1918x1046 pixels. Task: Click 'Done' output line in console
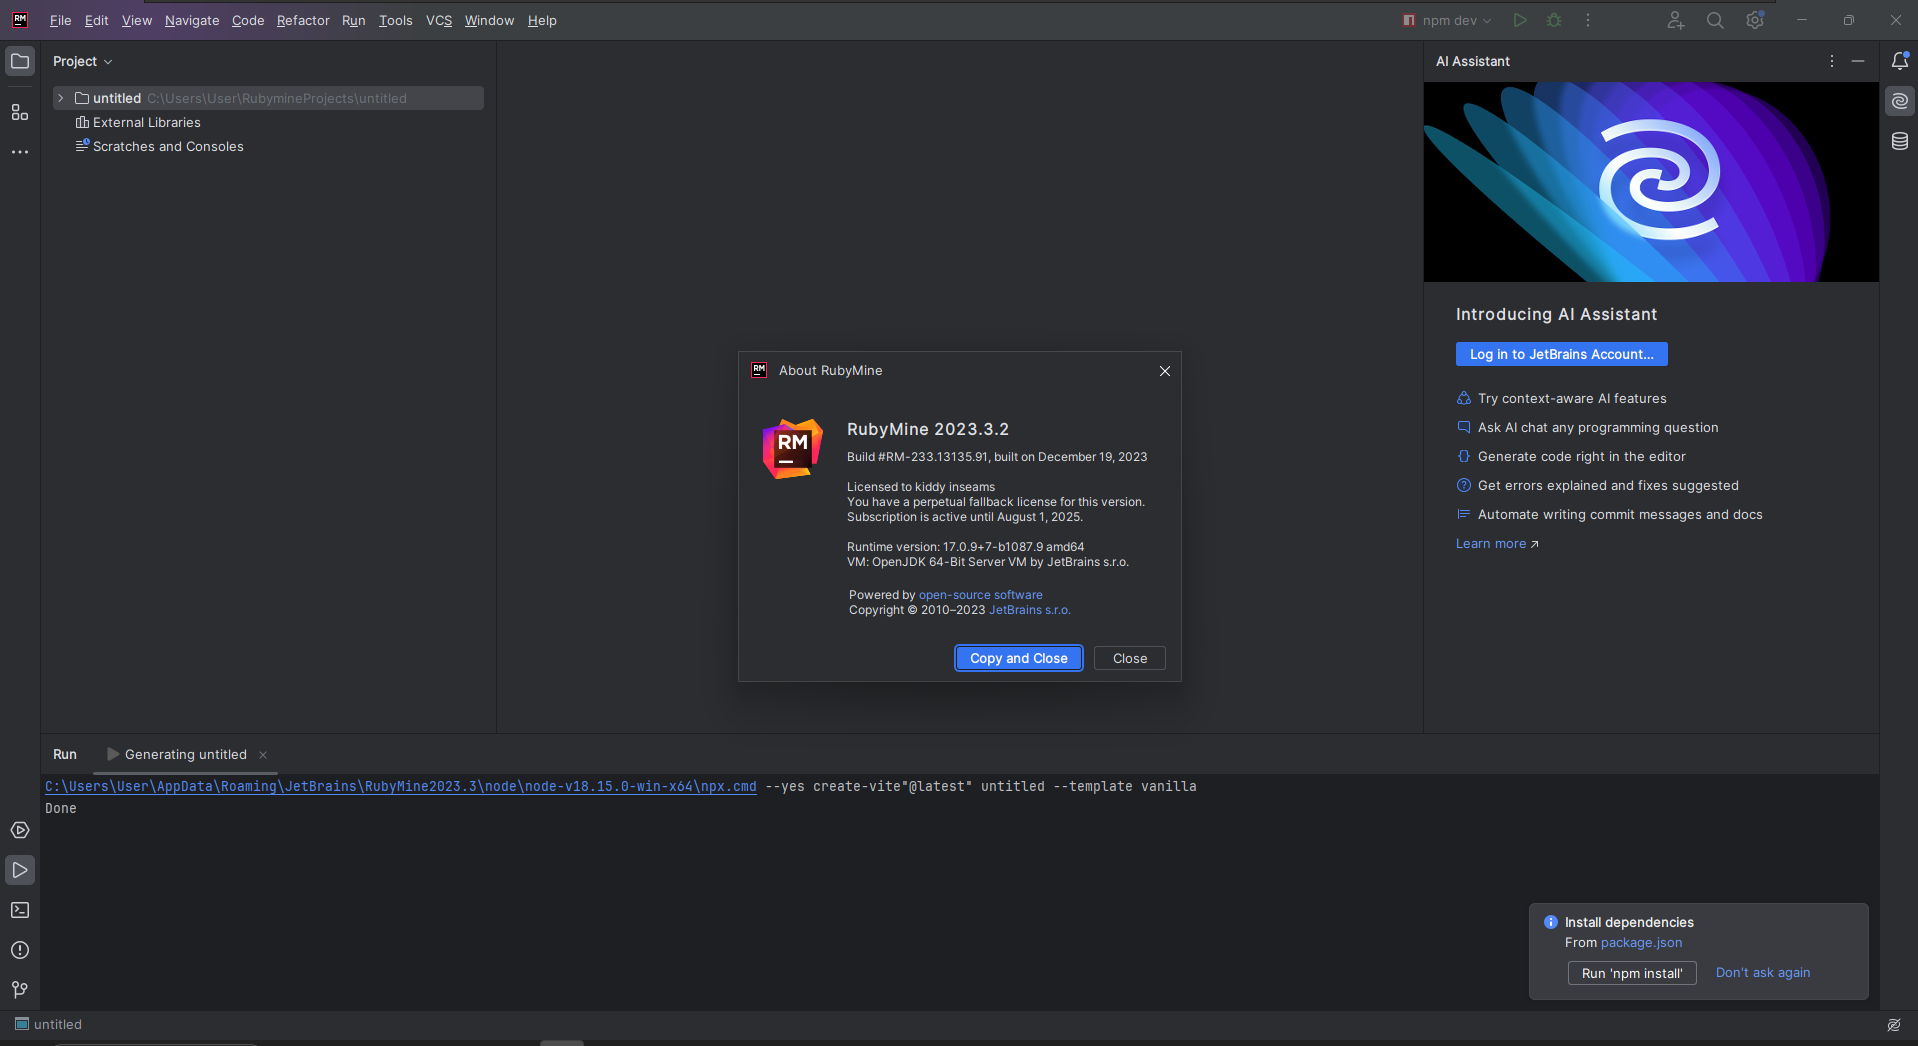61,809
